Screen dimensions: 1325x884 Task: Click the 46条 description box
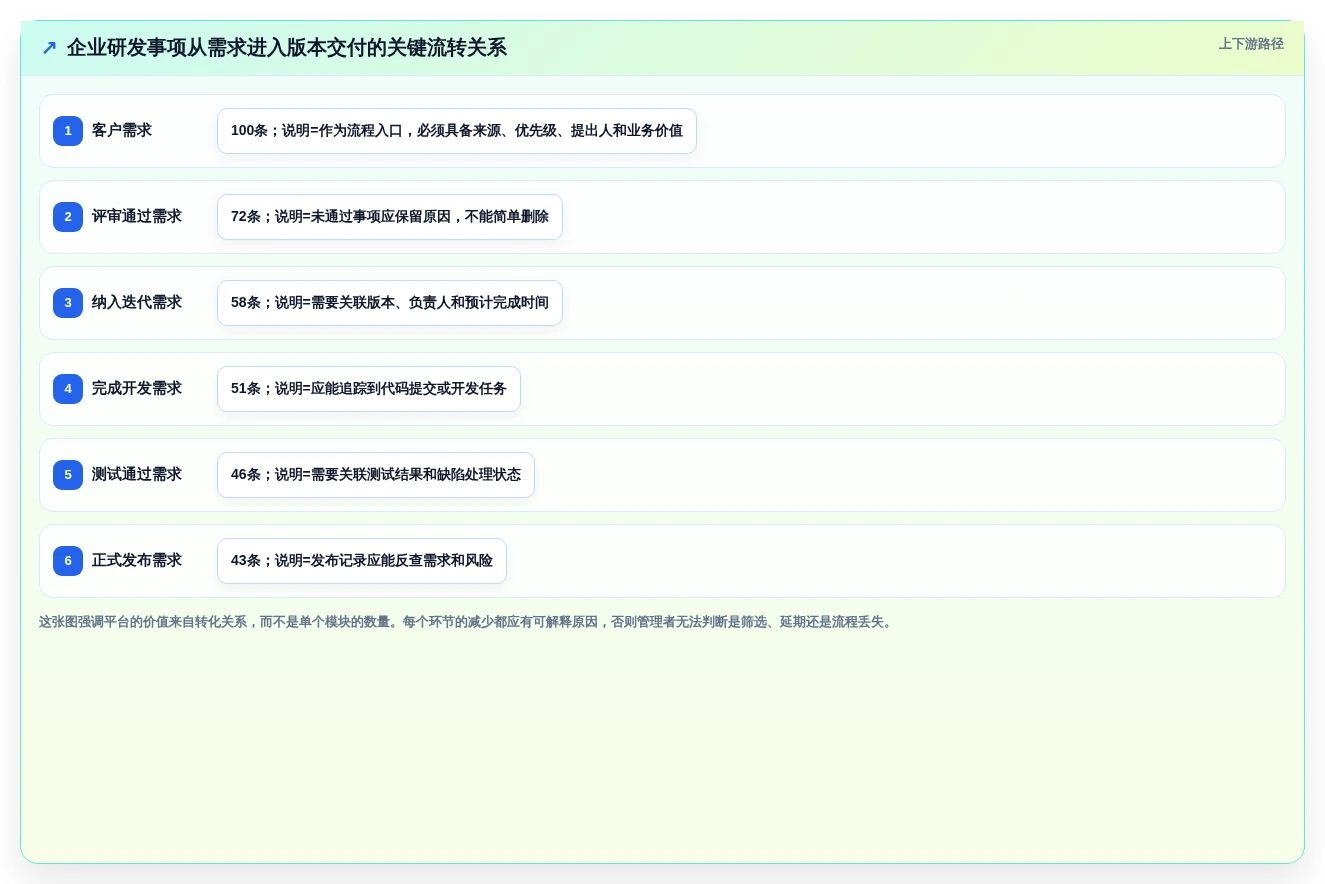pos(376,475)
